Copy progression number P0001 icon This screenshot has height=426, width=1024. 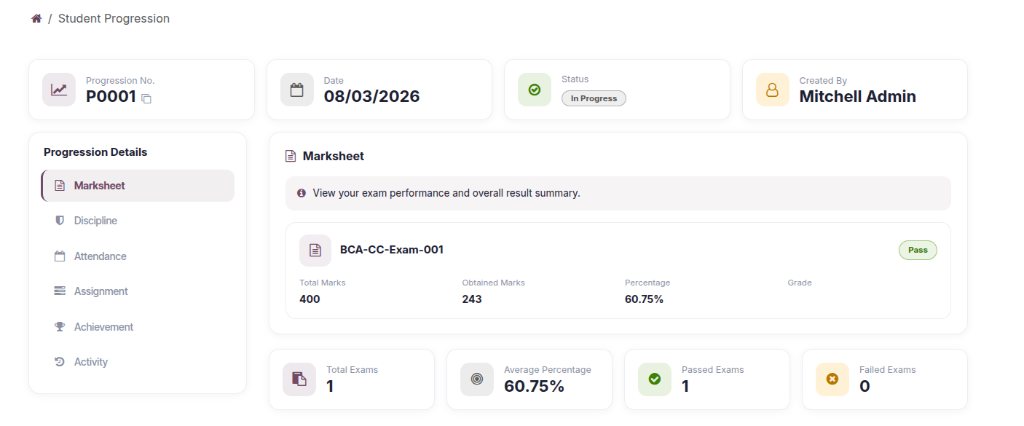click(146, 99)
